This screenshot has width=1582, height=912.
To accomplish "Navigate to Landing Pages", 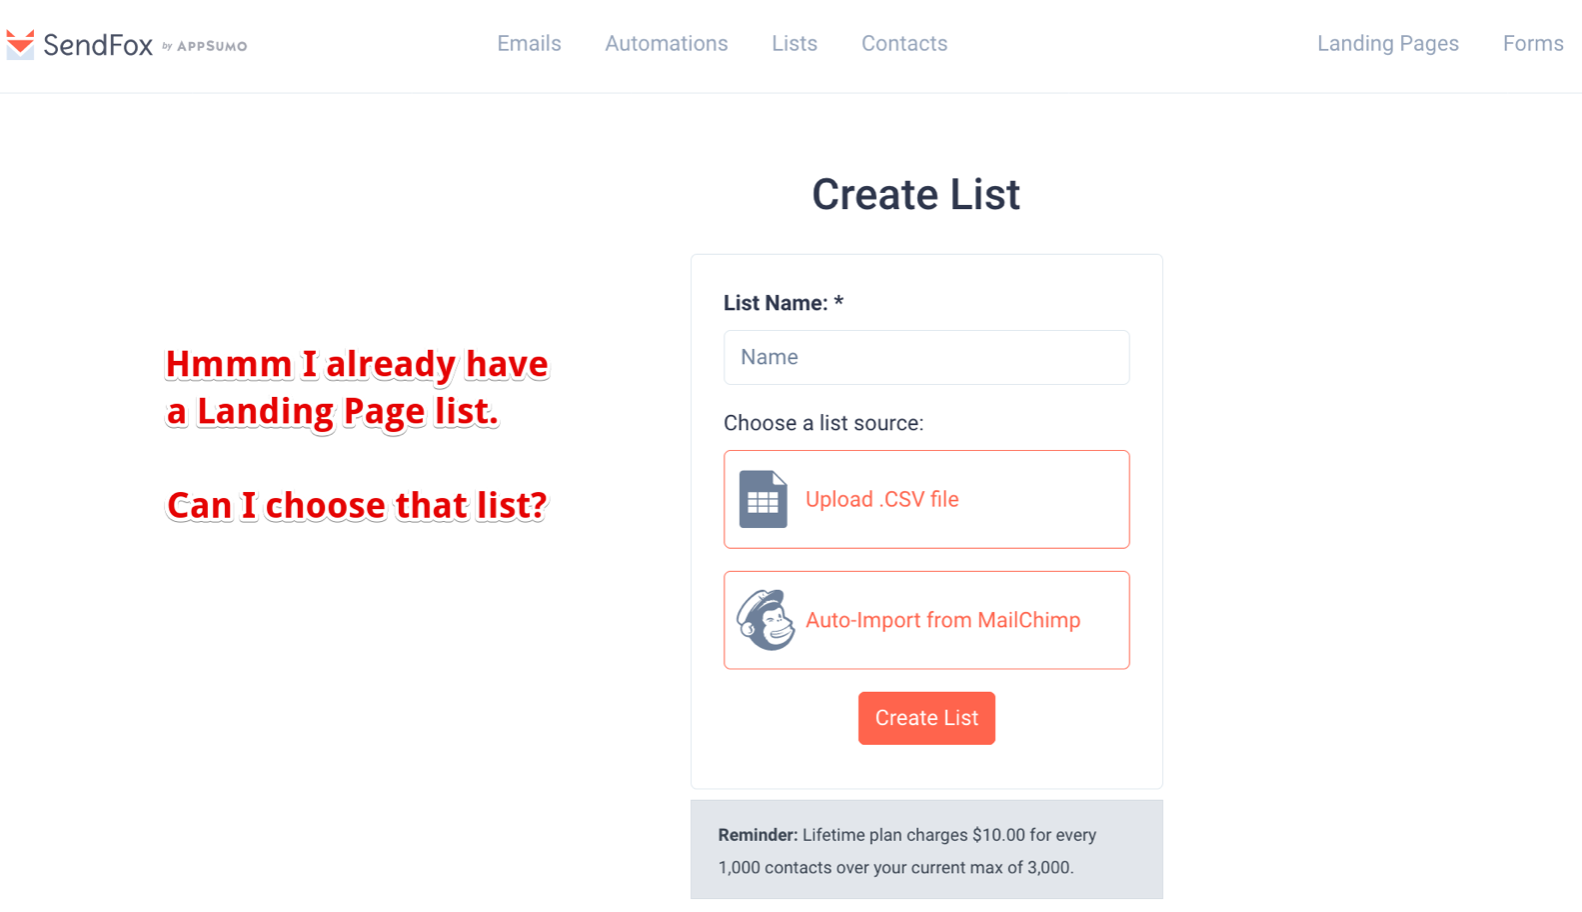I will pyautogui.click(x=1387, y=44).
